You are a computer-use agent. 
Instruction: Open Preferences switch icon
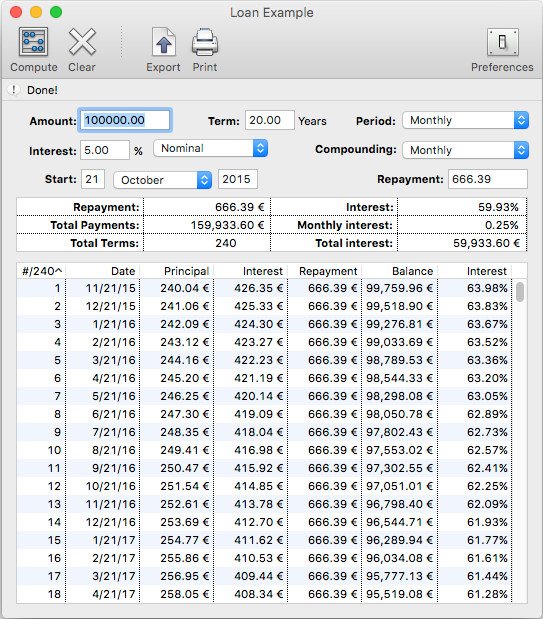pyautogui.click(x=502, y=42)
